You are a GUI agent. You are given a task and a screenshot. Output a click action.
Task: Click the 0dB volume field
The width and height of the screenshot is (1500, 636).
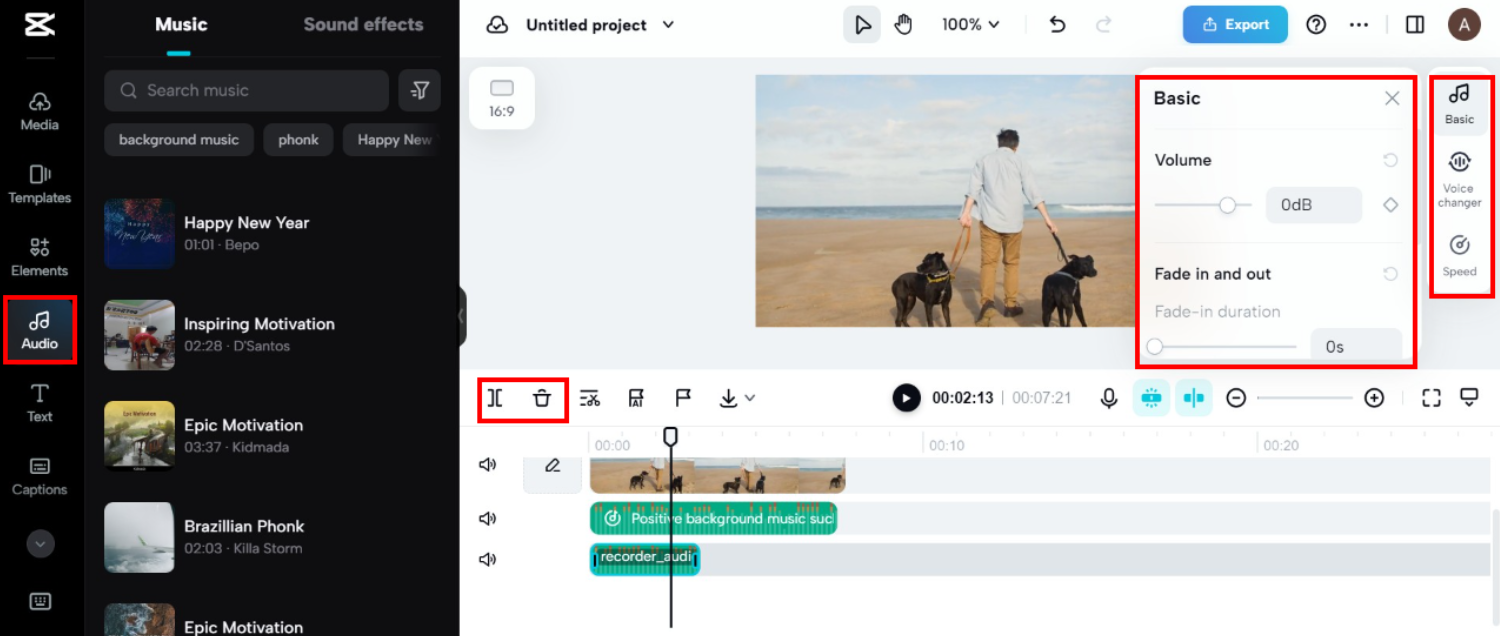1313,205
